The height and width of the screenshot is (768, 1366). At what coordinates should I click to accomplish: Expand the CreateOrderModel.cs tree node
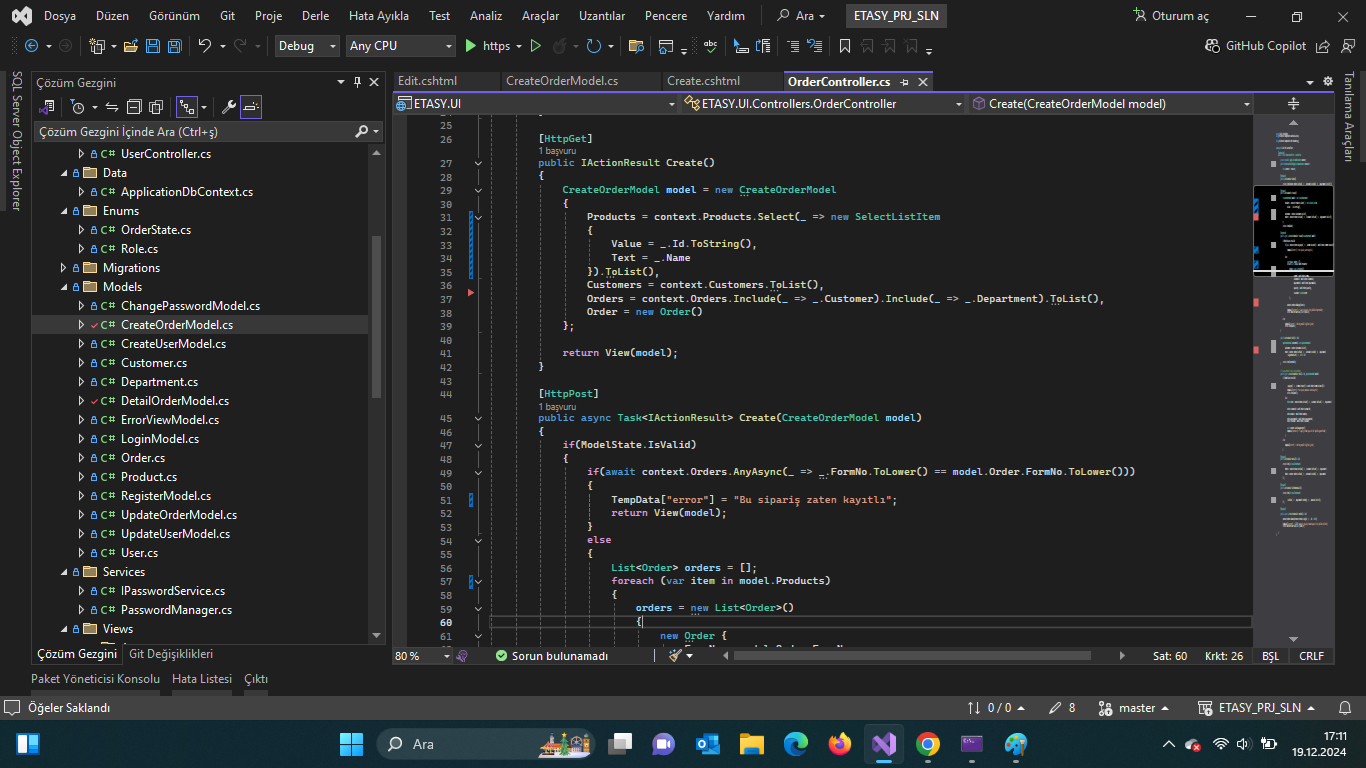pos(82,325)
